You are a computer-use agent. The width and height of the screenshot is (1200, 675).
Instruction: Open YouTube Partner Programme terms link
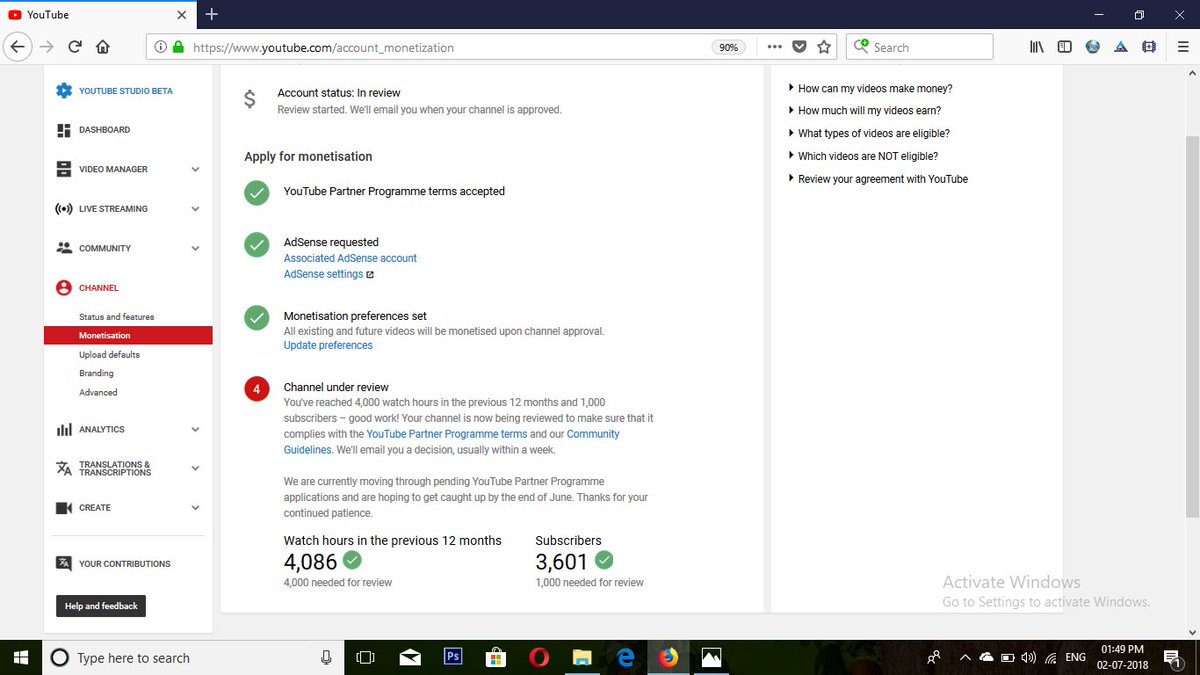pos(447,434)
